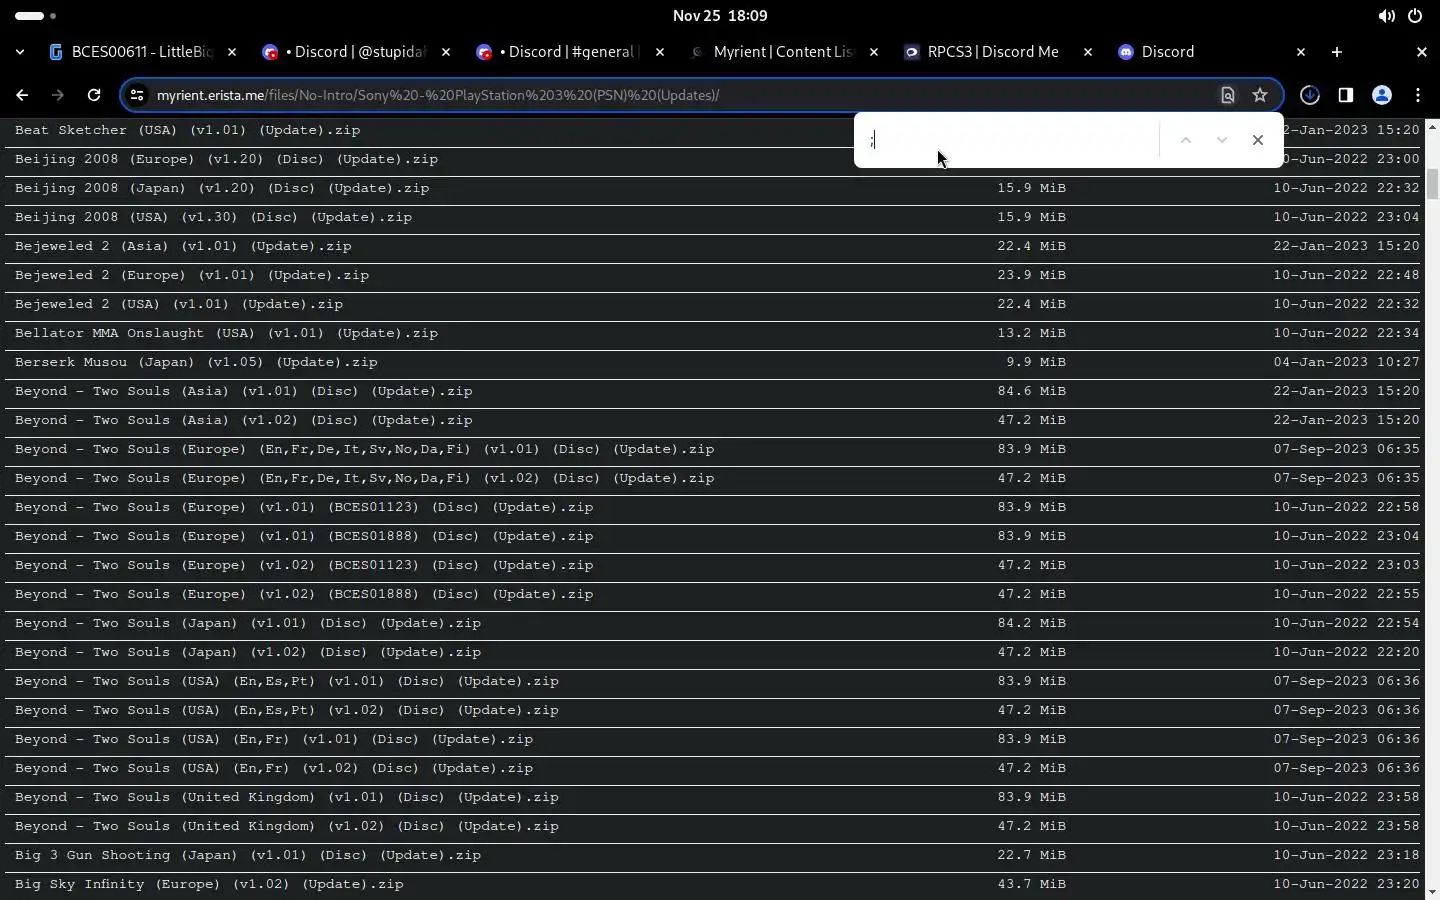Open Beyond Two Souls (United Kingdom) (v1.02) zip
Image resolution: width=1440 pixels, height=900 pixels.
pyautogui.click(x=287, y=826)
